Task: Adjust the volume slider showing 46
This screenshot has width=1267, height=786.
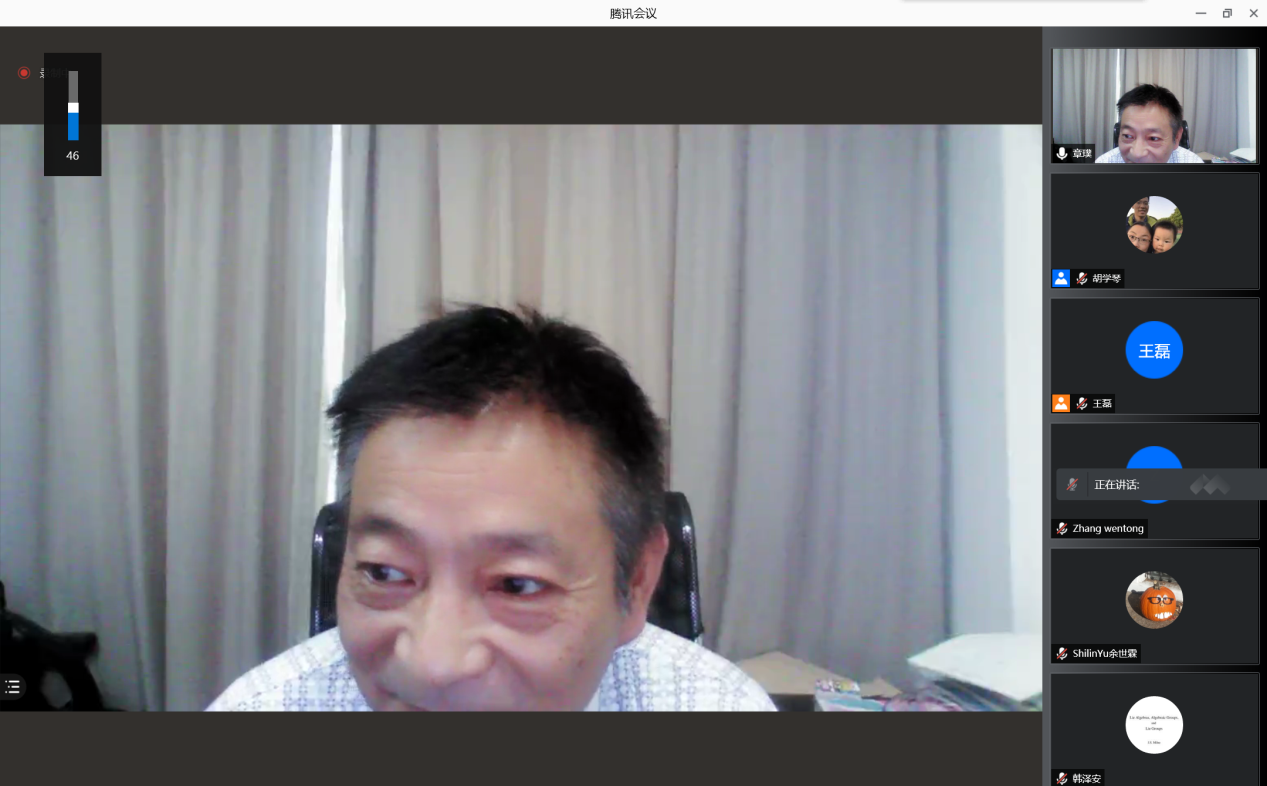Action: 73,107
